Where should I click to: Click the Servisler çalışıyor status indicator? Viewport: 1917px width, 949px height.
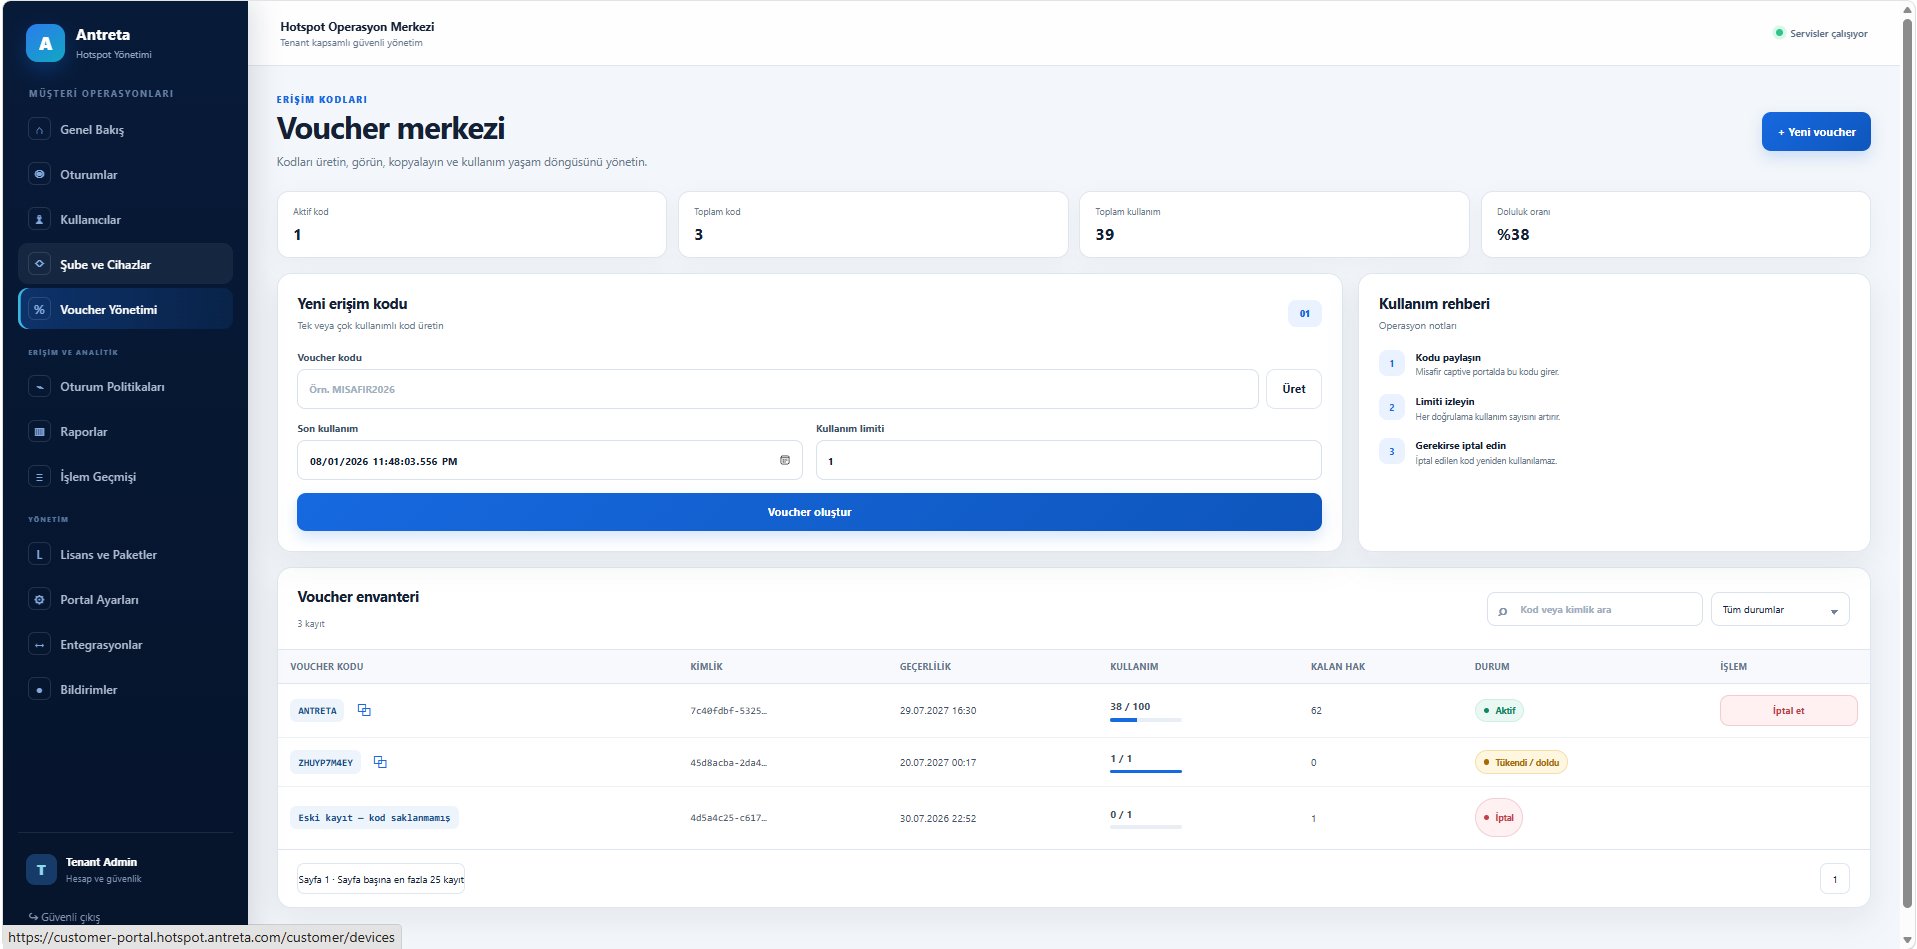pyautogui.click(x=1821, y=33)
